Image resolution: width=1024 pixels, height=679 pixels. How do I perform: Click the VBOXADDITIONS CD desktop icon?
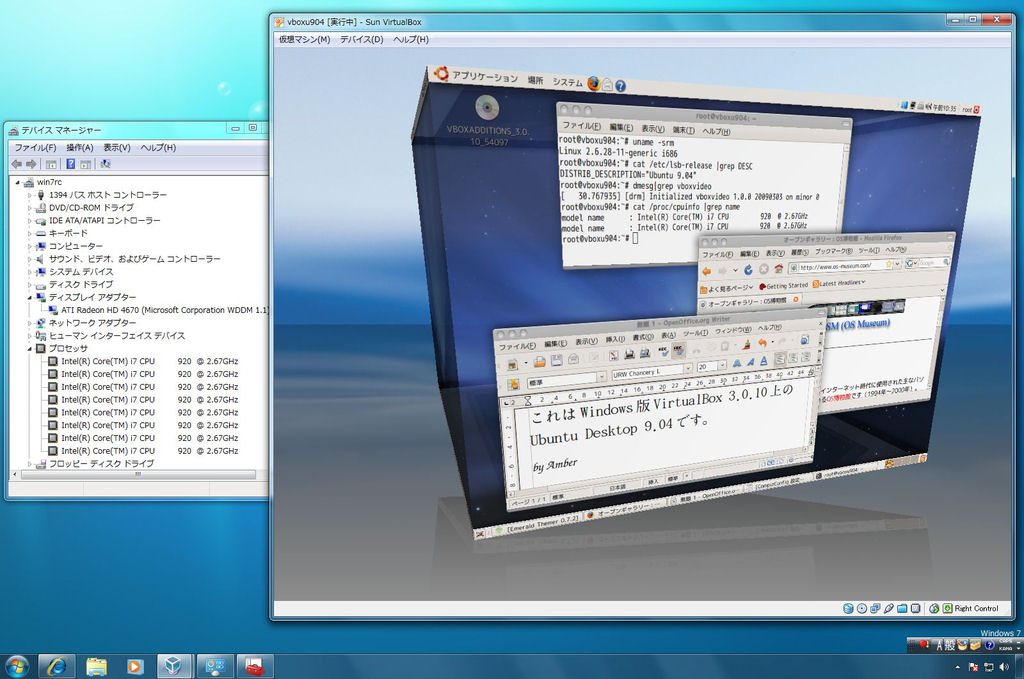pos(487,108)
